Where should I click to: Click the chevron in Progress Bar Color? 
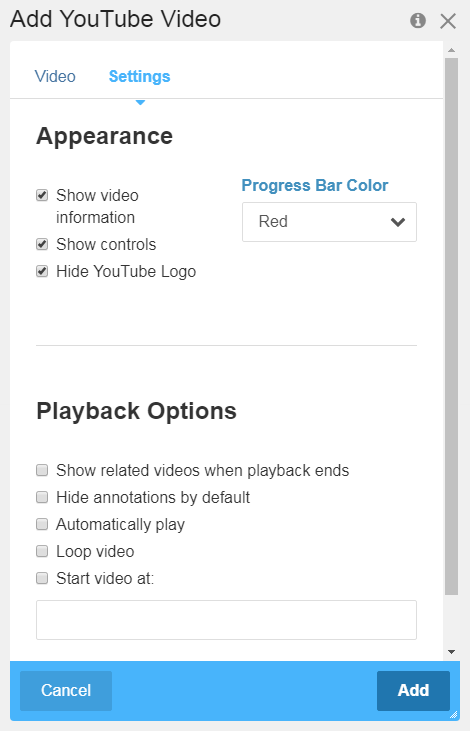pos(398,222)
